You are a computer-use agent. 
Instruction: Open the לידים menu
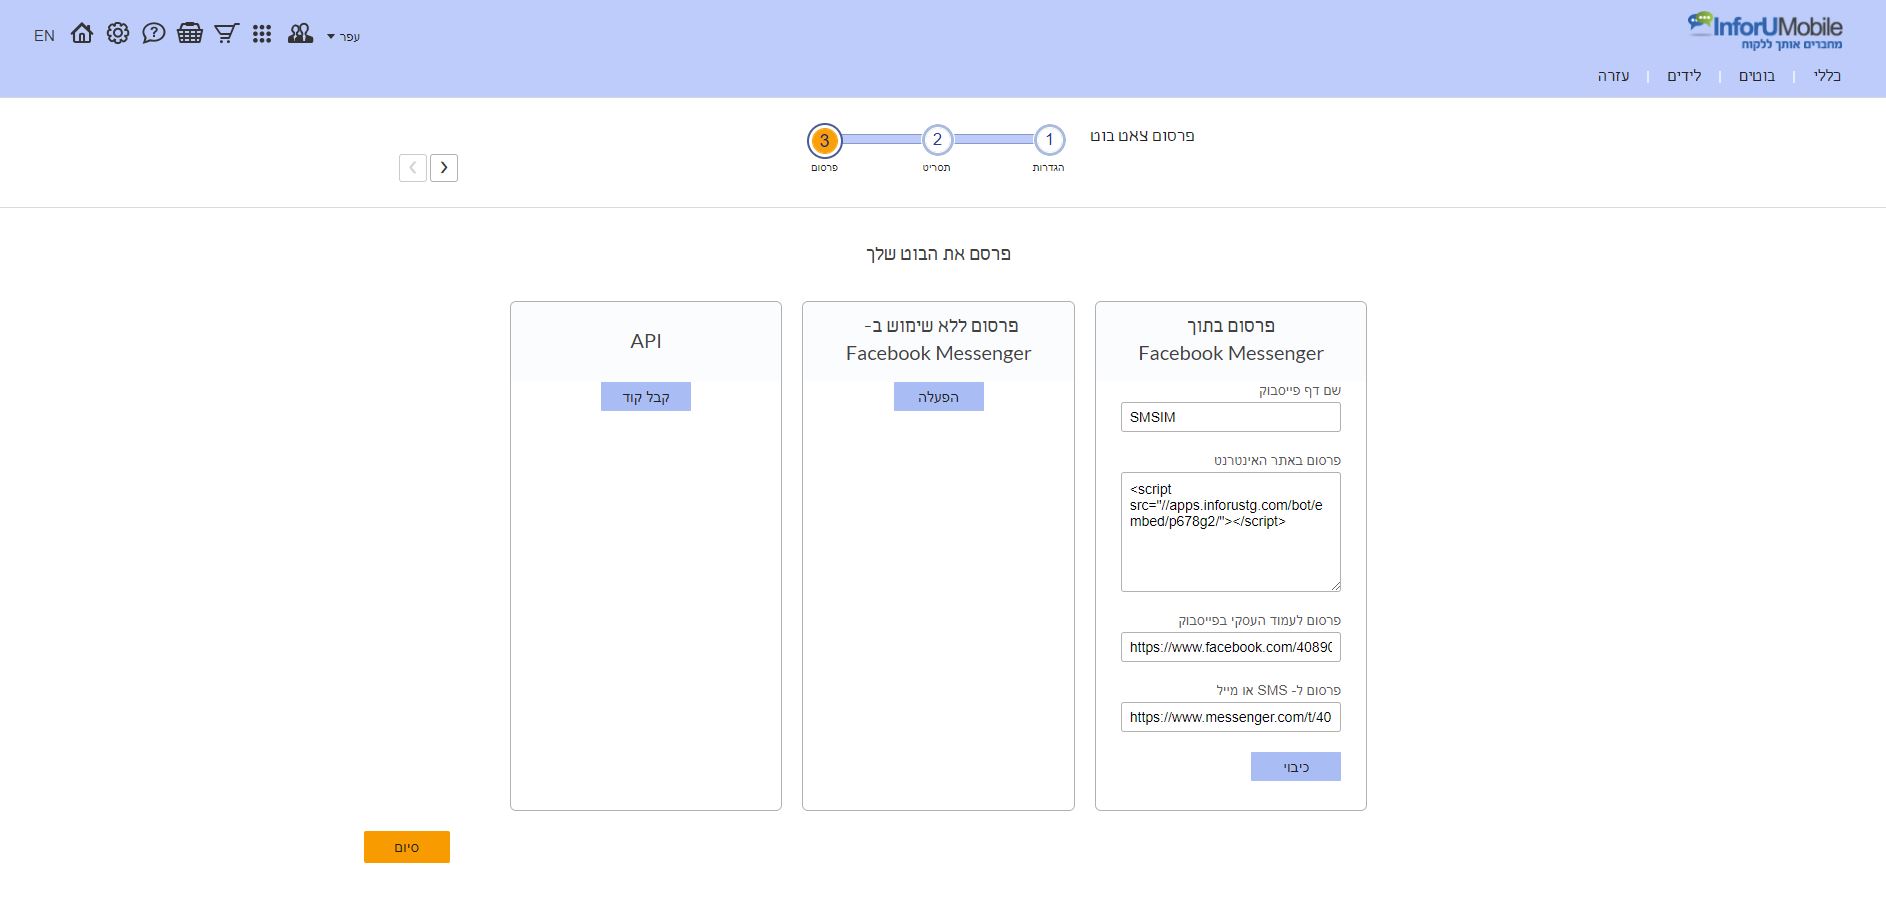pos(1684,76)
